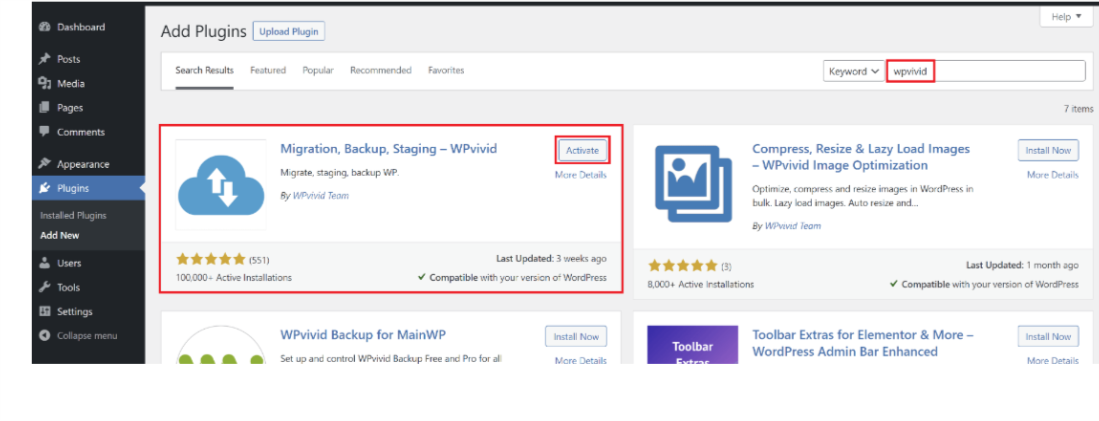
Task: Expand the Keyword search type dropdown
Action: click(854, 71)
